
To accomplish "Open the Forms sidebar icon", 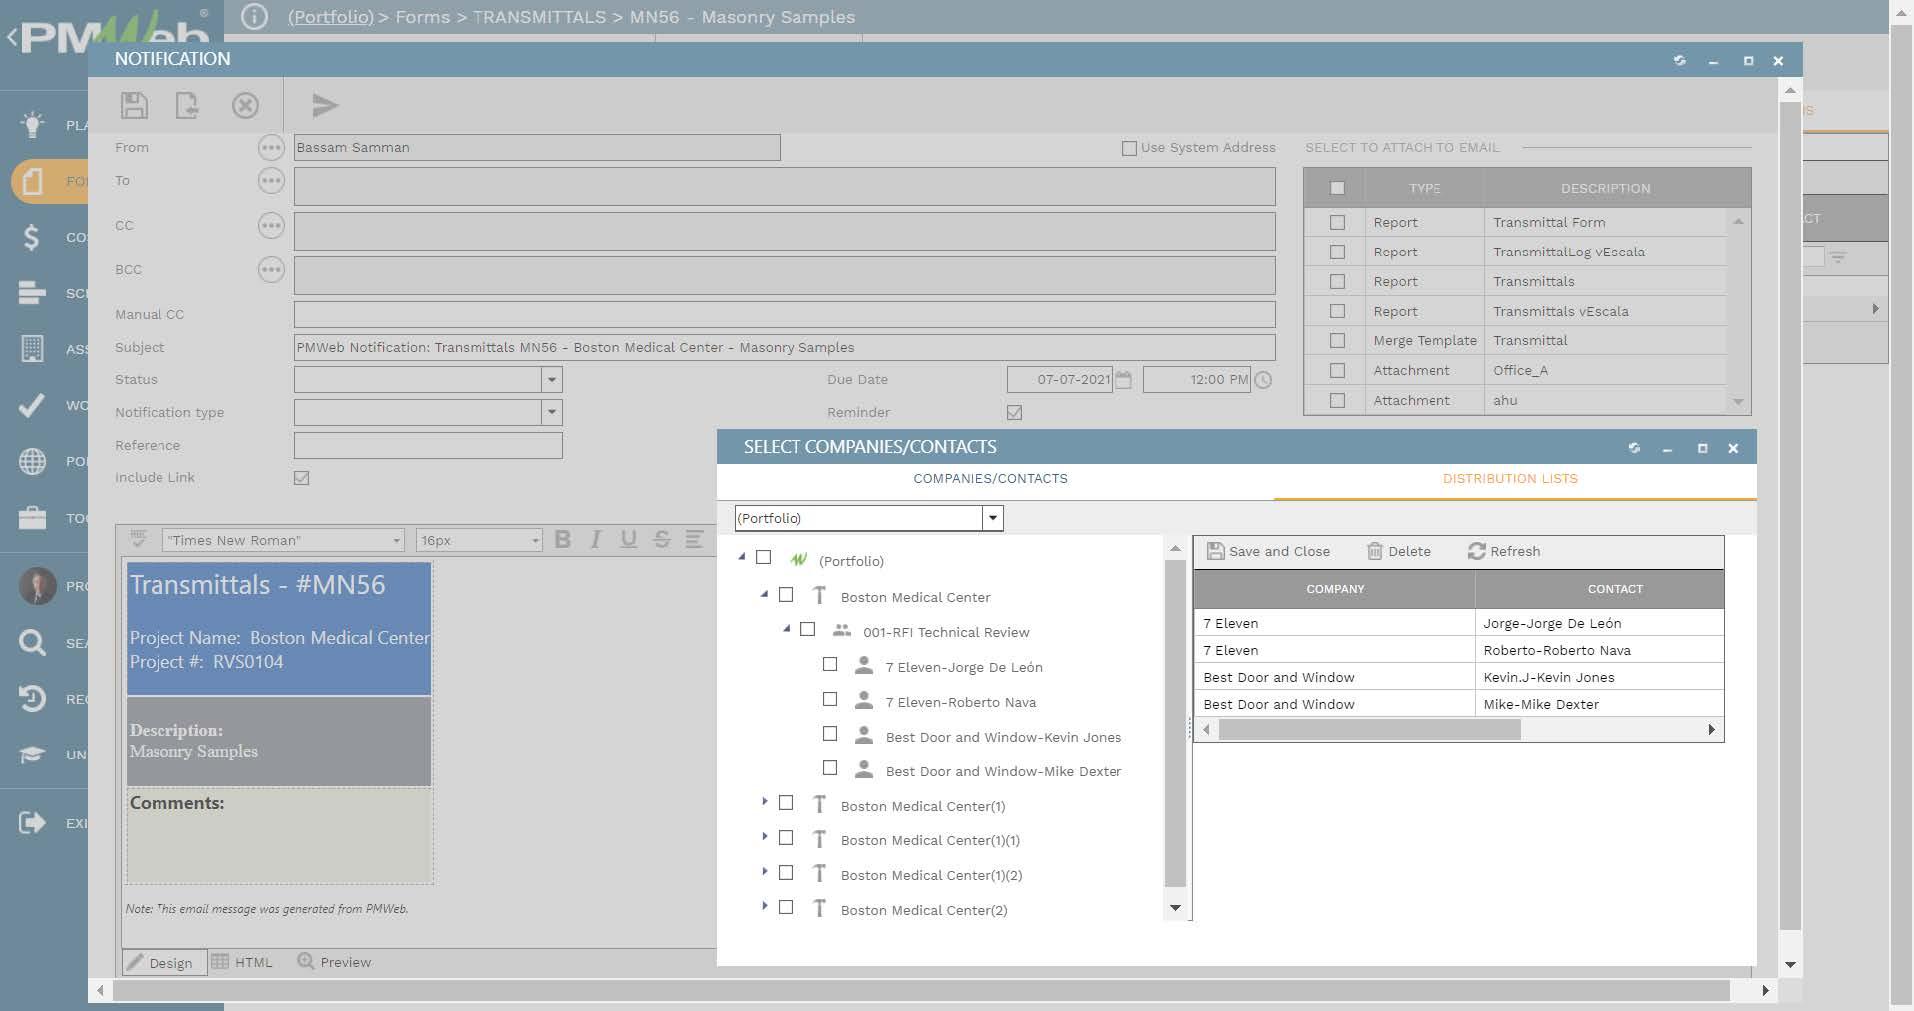I will (x=32, y=181).
